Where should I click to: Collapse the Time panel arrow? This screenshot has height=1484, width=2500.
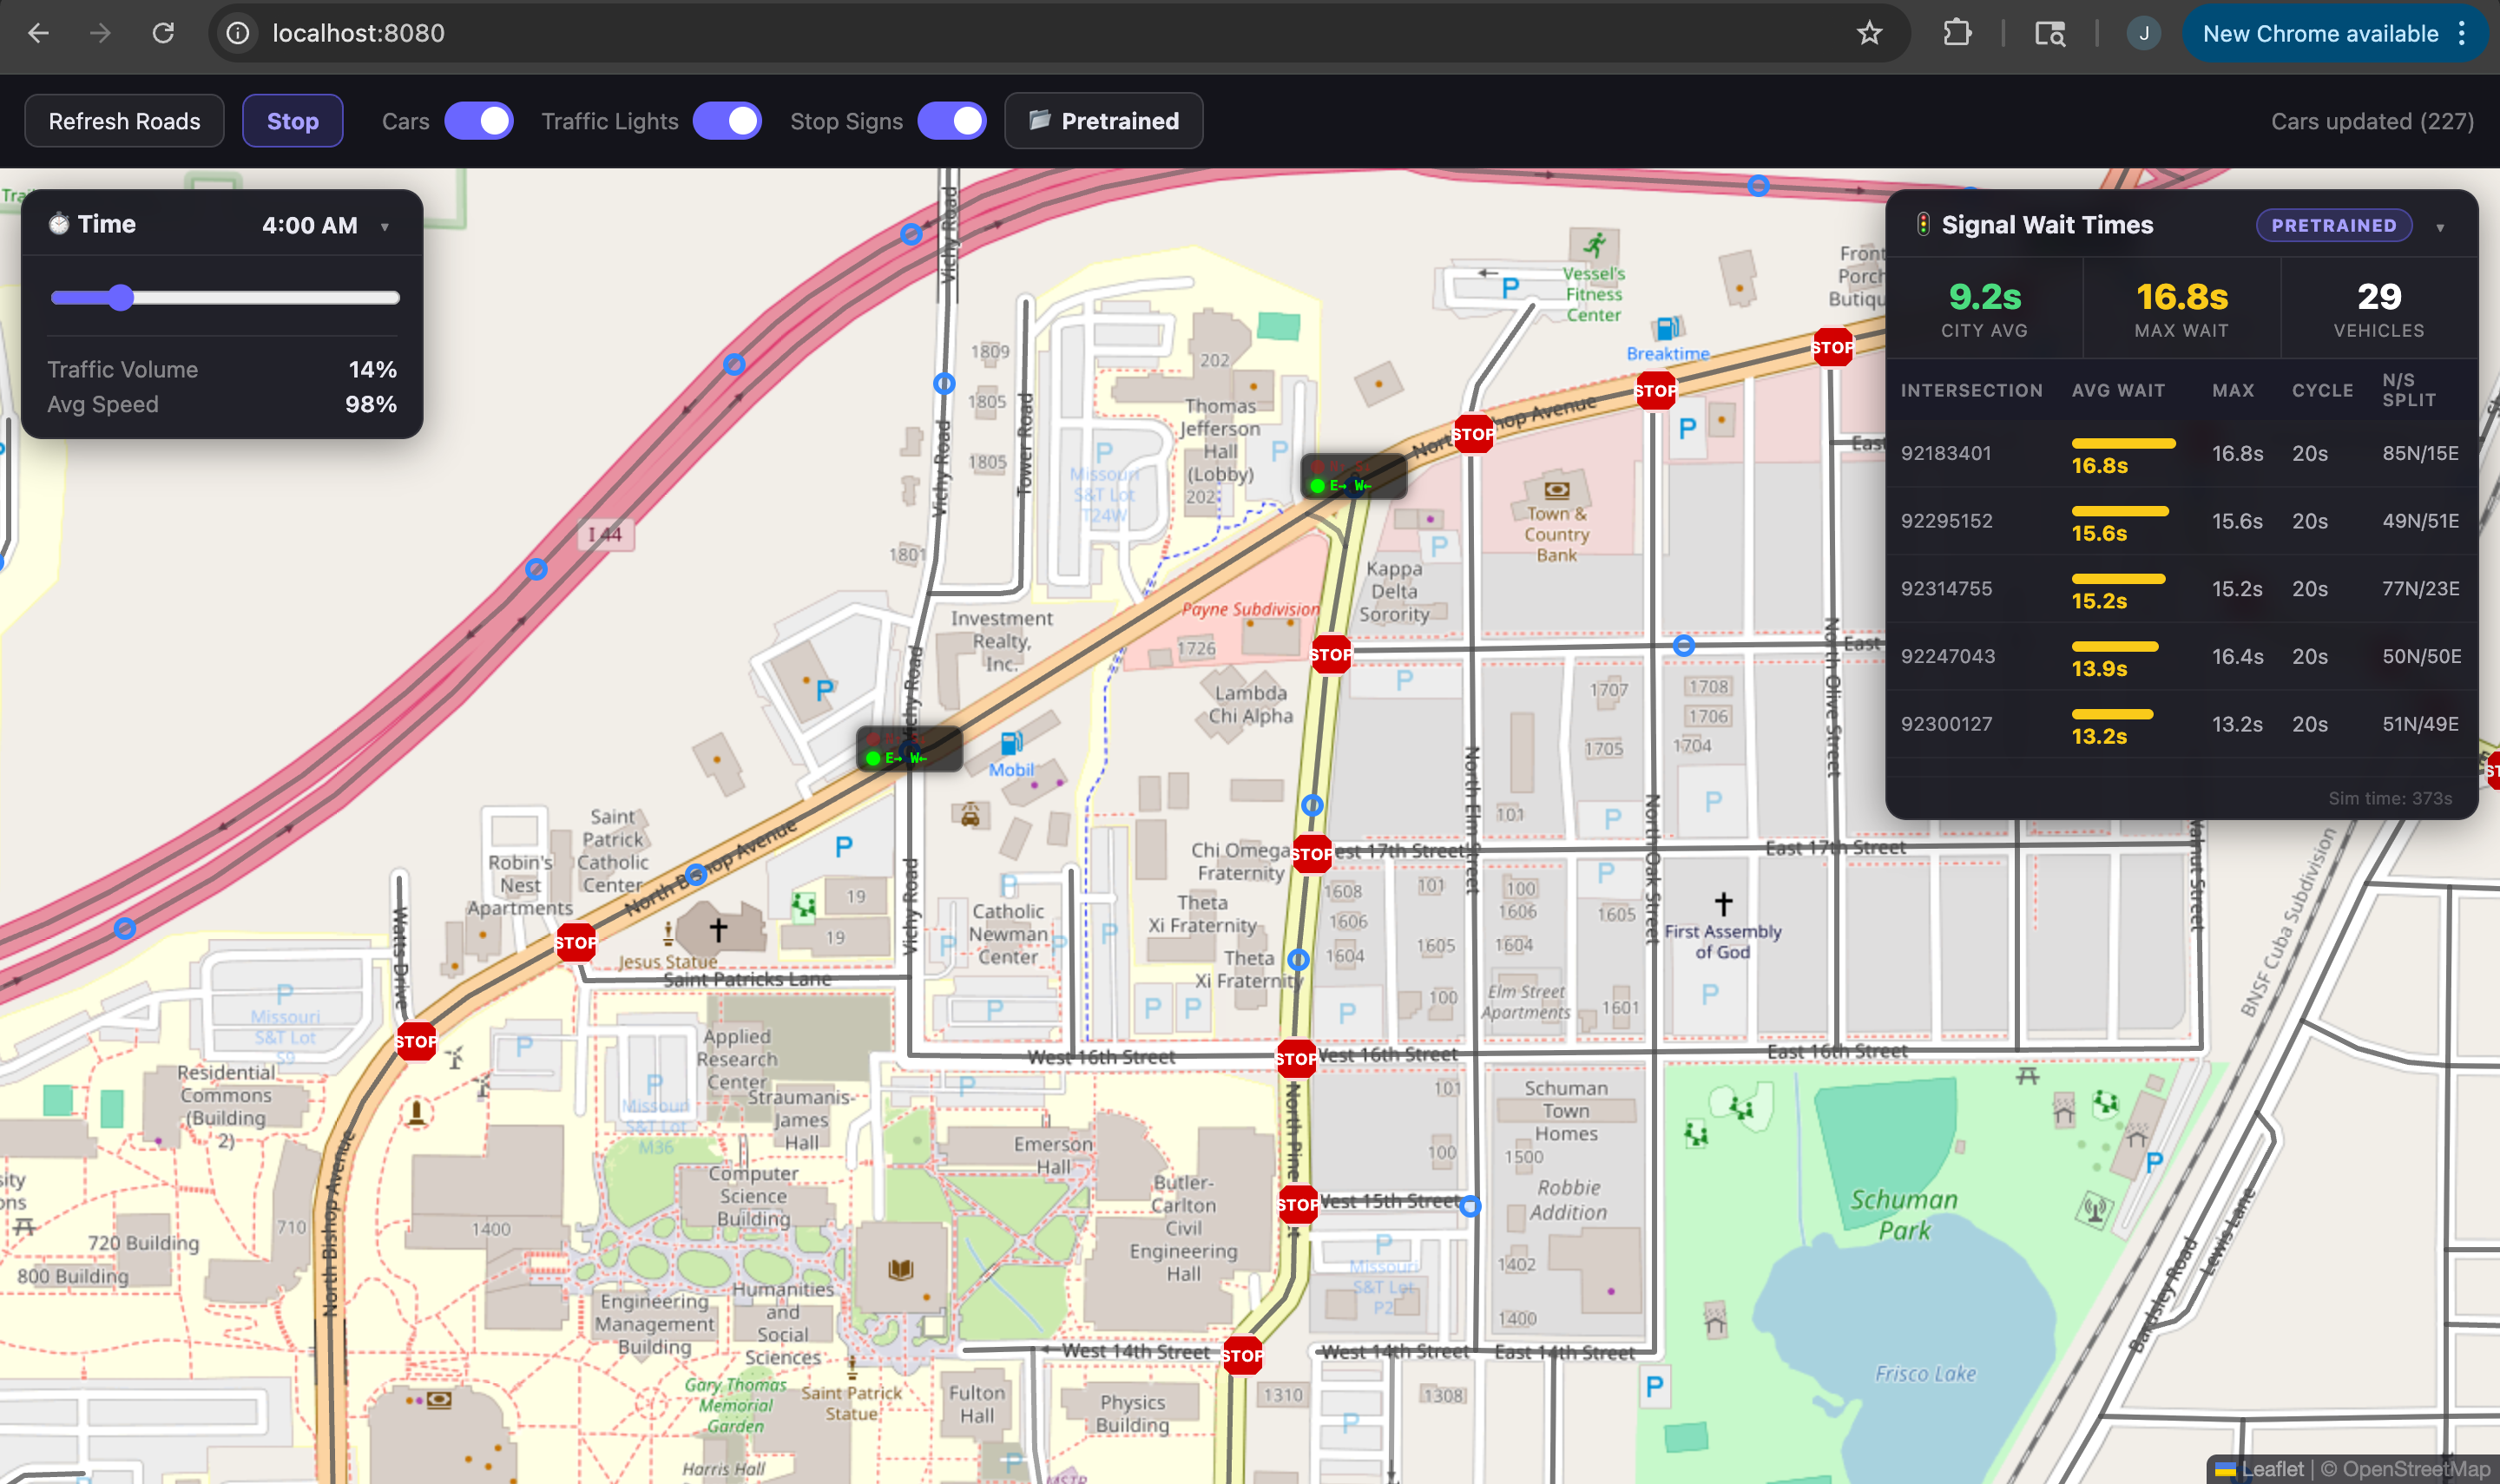click(385, 227)
